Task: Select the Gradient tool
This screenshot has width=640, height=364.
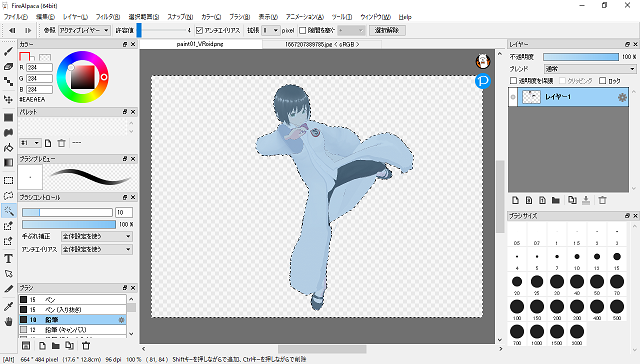Action: tap(8, 162)
